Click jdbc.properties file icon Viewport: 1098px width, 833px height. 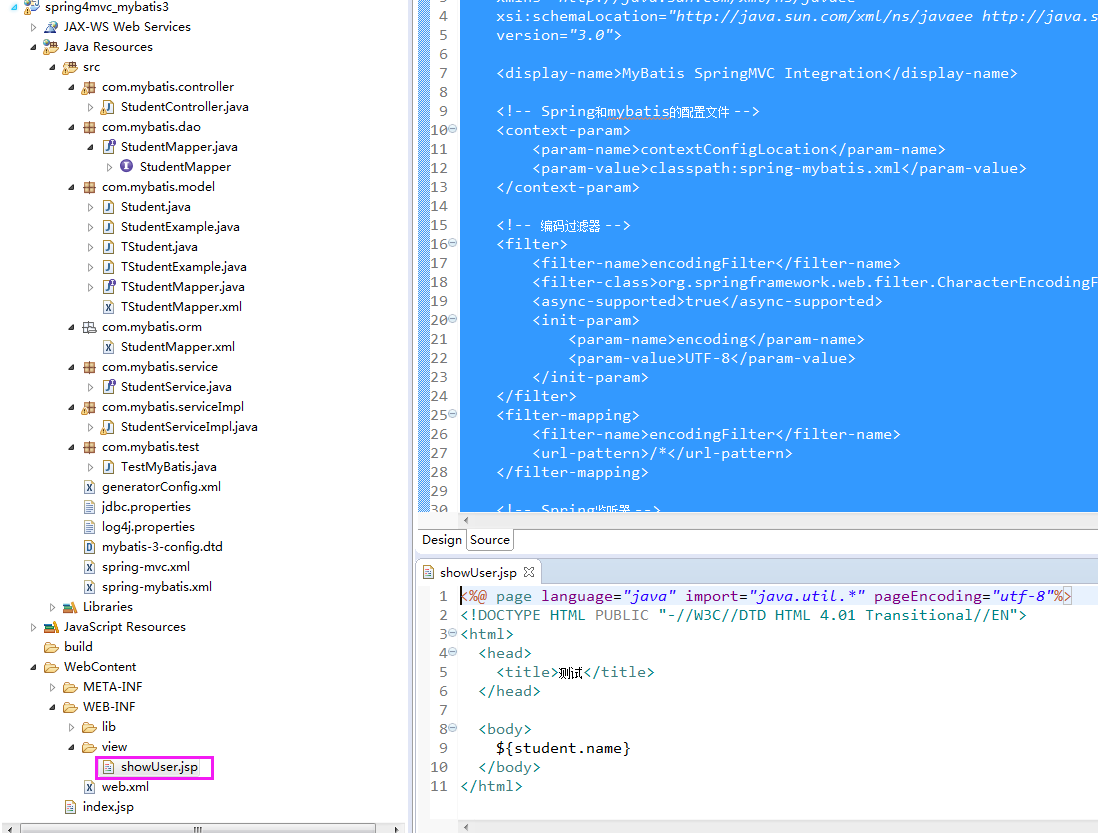coord(89,507)
